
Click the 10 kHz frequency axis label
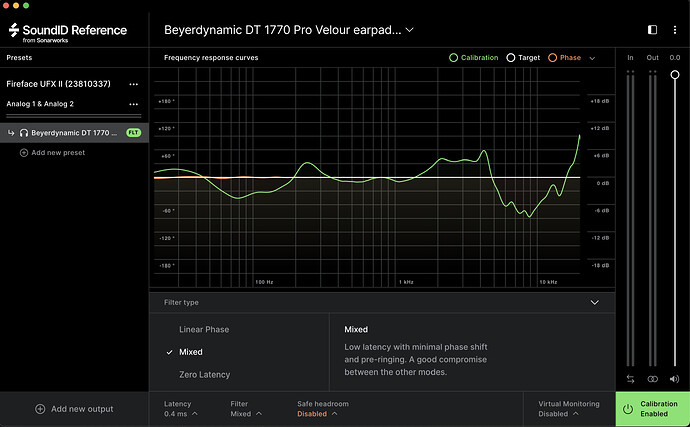(x=548, y=282)
